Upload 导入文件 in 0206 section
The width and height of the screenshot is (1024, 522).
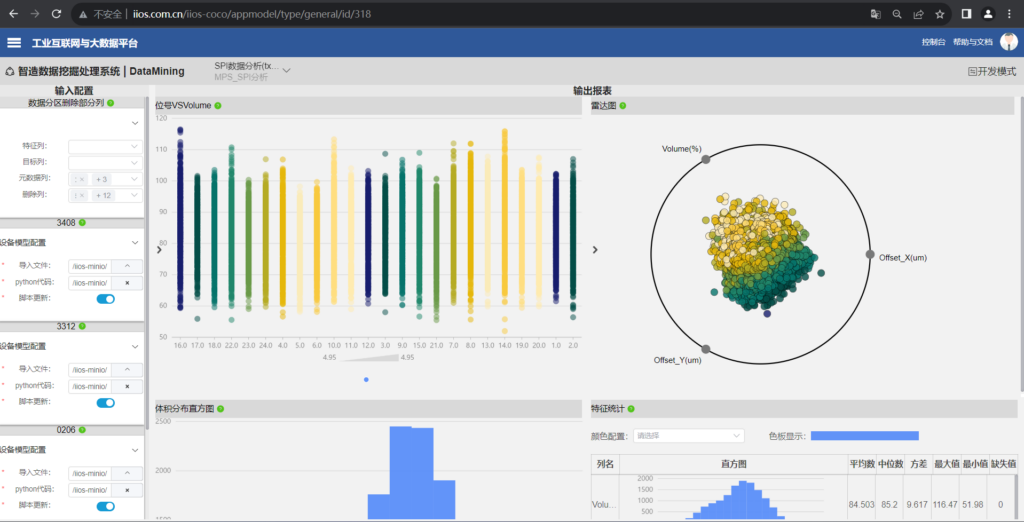click(x=127, y=472)
